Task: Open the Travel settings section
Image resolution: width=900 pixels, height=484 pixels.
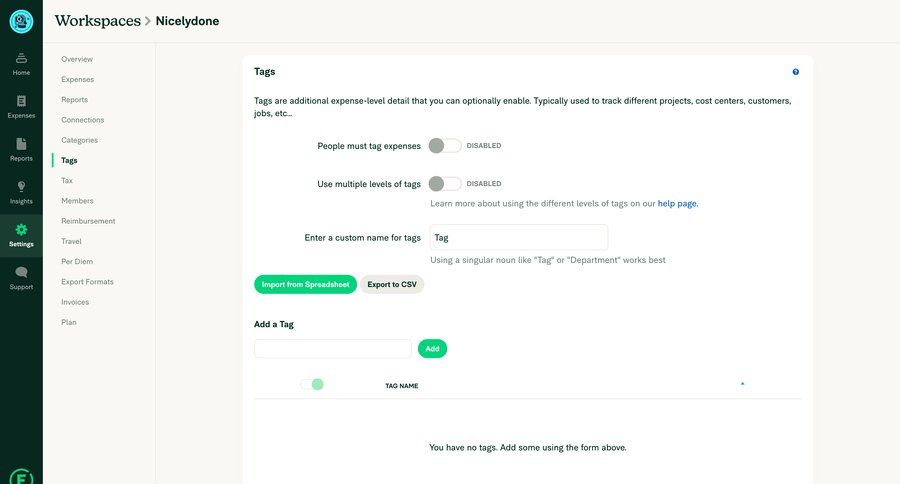Action: tap(71, 241)
